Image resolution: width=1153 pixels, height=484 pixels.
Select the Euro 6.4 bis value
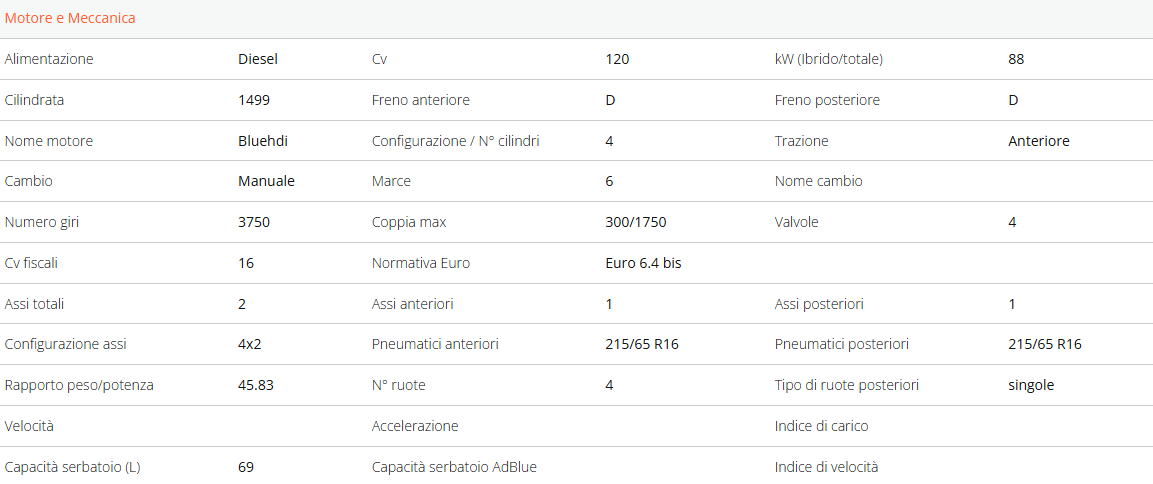643,263
